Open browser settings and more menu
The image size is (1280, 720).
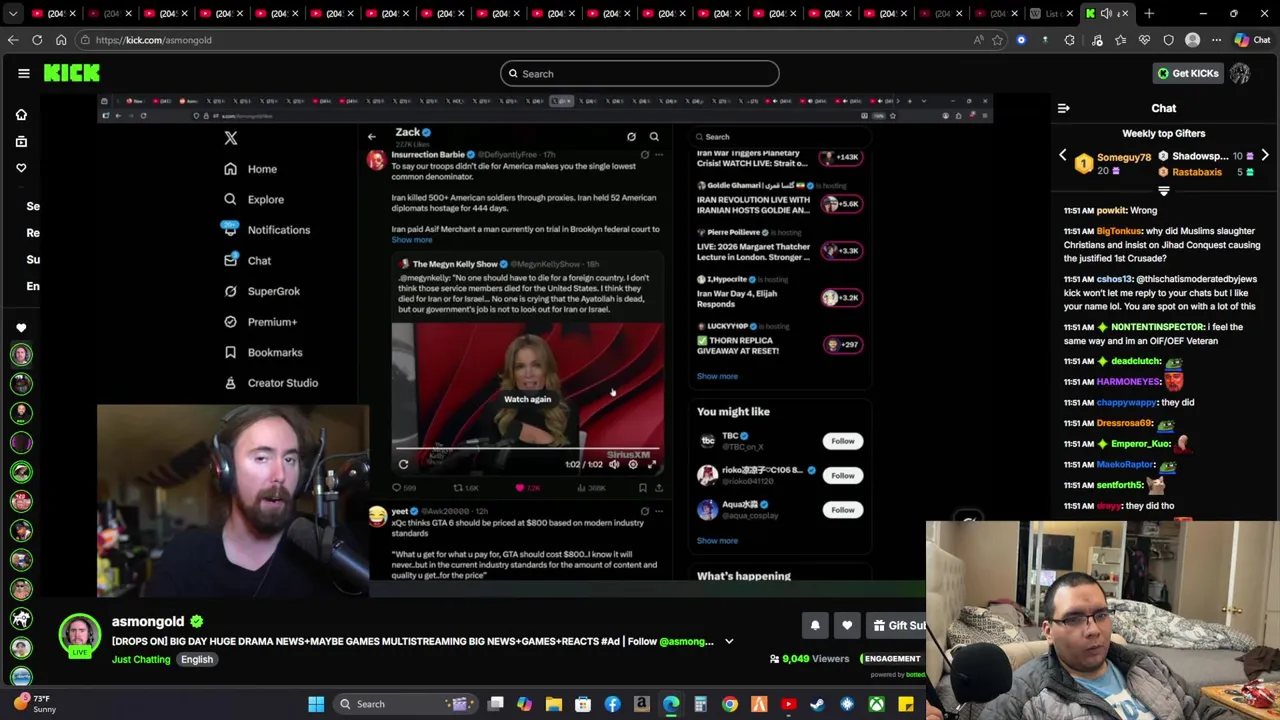[x=1216, y=40]
